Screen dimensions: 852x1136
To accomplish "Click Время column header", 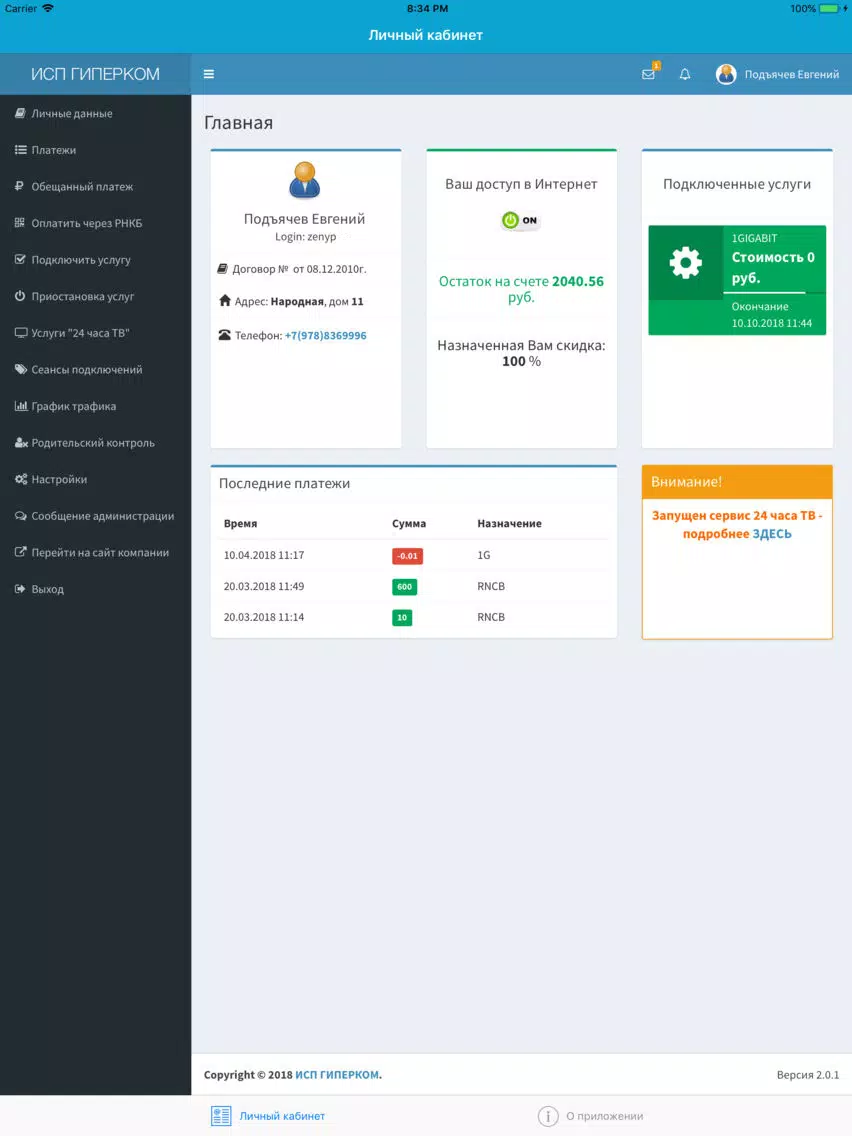I will pos(241,524).
